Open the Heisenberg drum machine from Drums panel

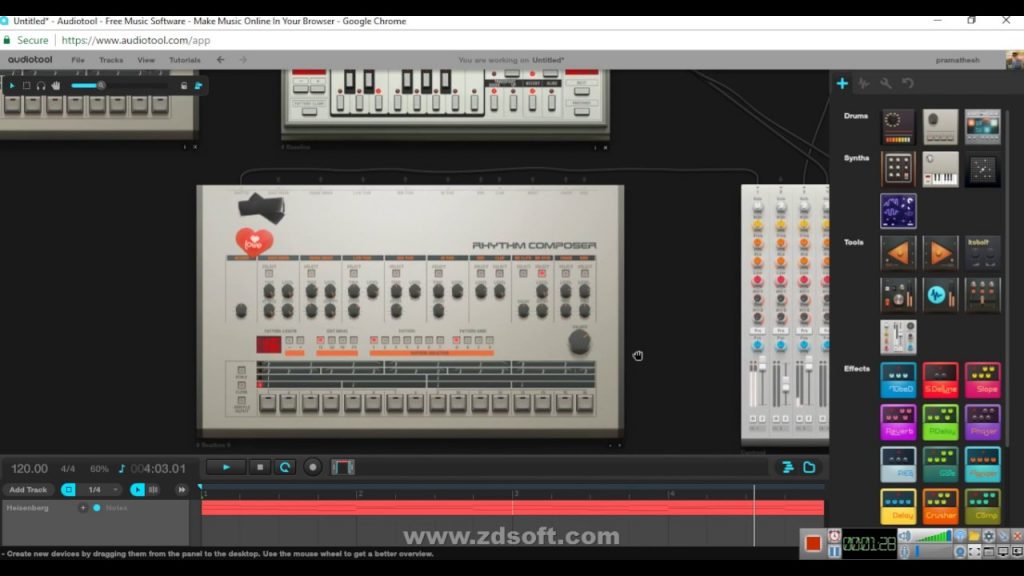898,127
